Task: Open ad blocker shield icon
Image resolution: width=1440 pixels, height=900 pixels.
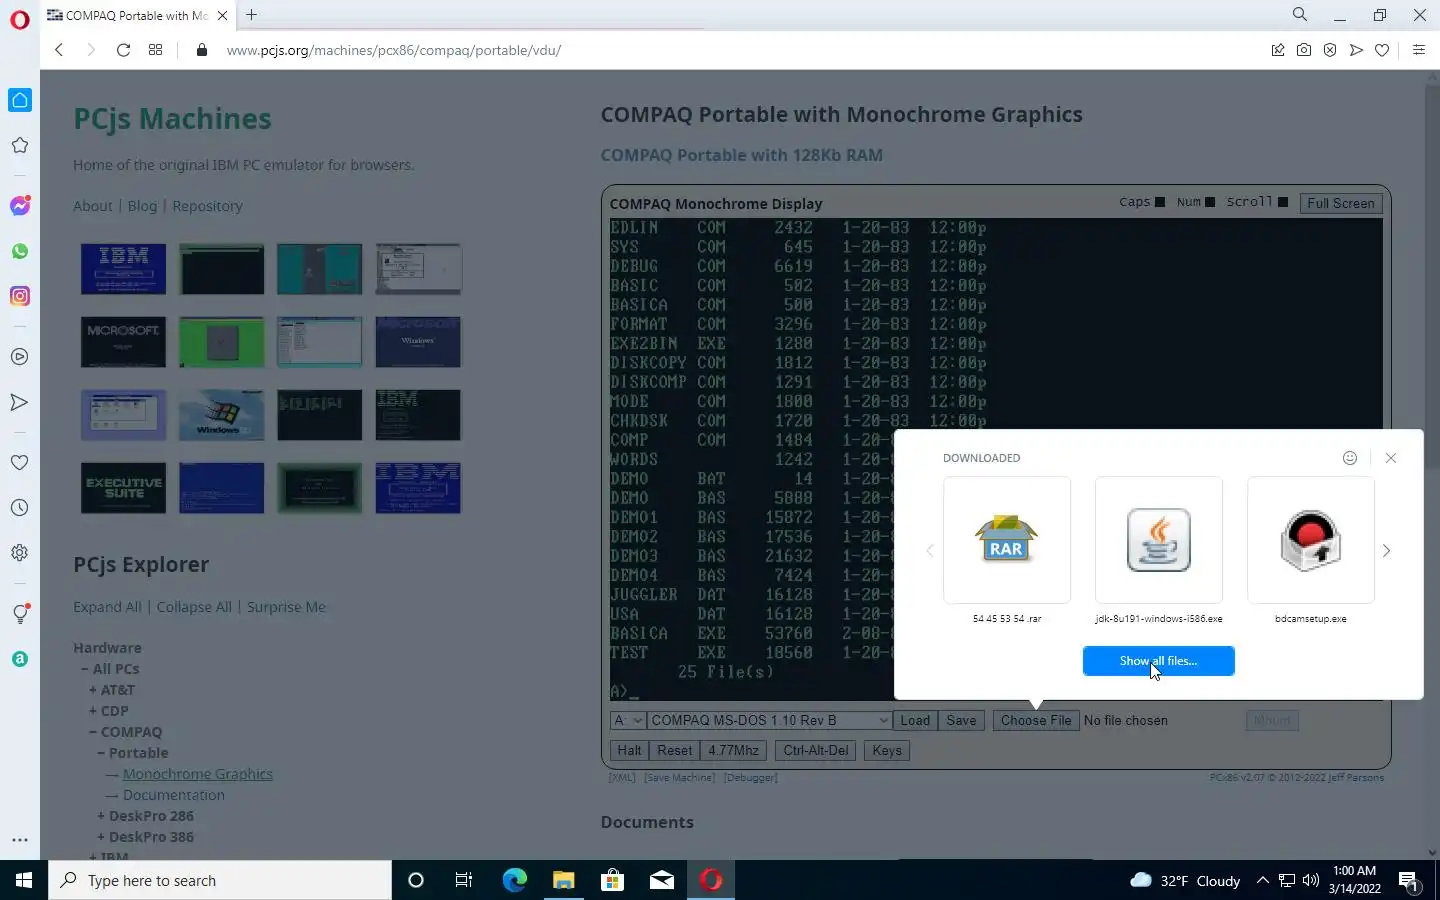Action: pos(1330,50)
